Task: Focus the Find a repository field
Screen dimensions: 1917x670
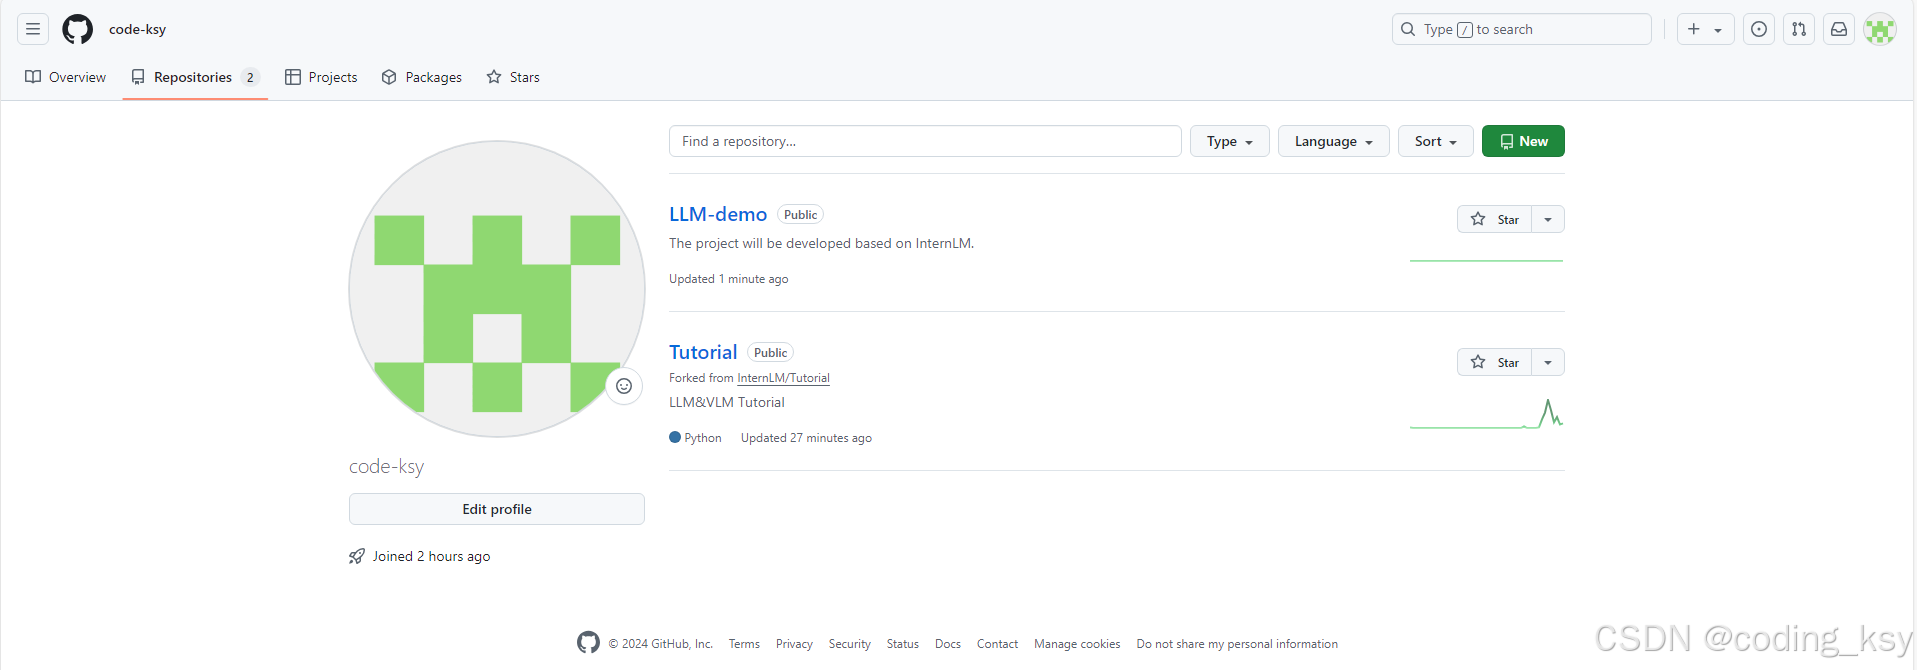Action: [x=925, y=141]
